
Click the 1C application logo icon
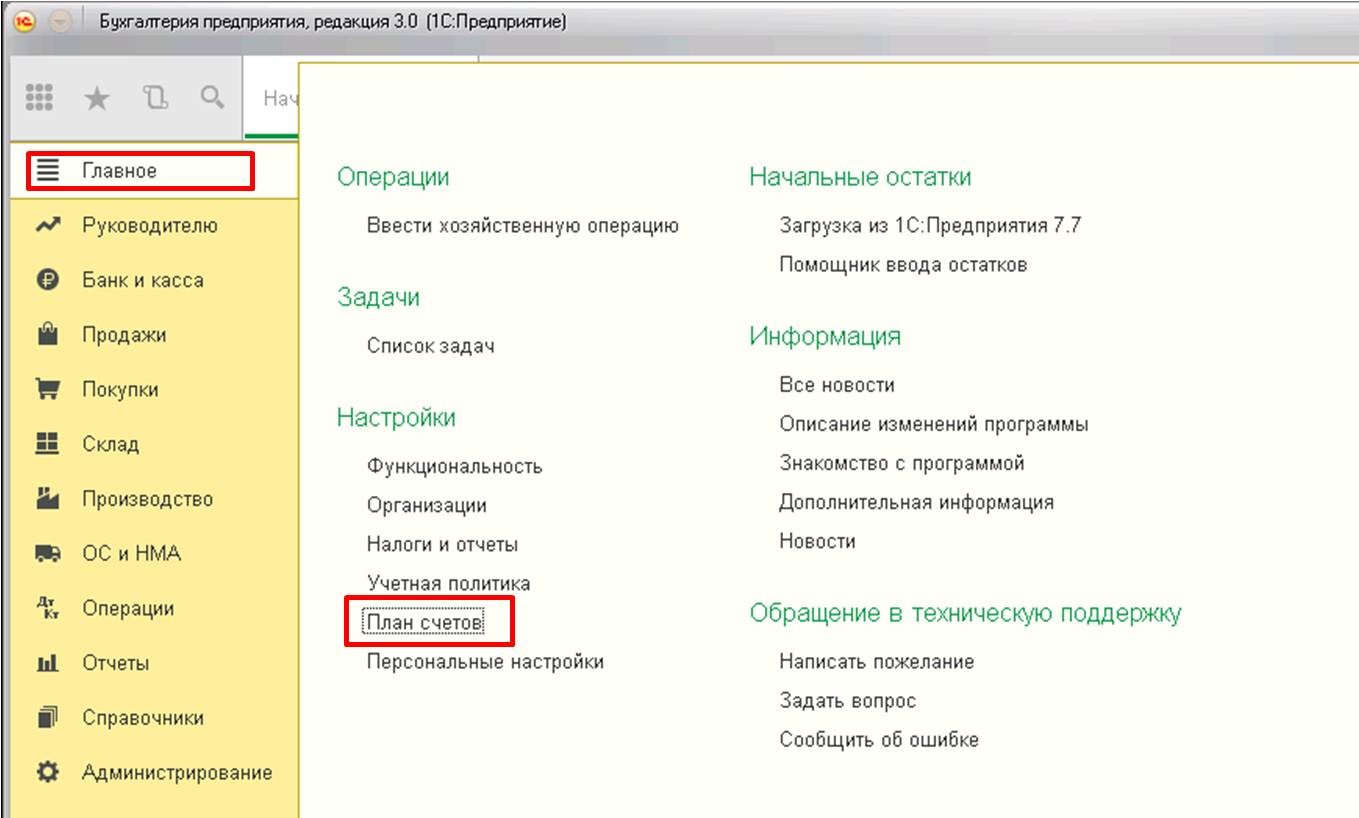25,22
